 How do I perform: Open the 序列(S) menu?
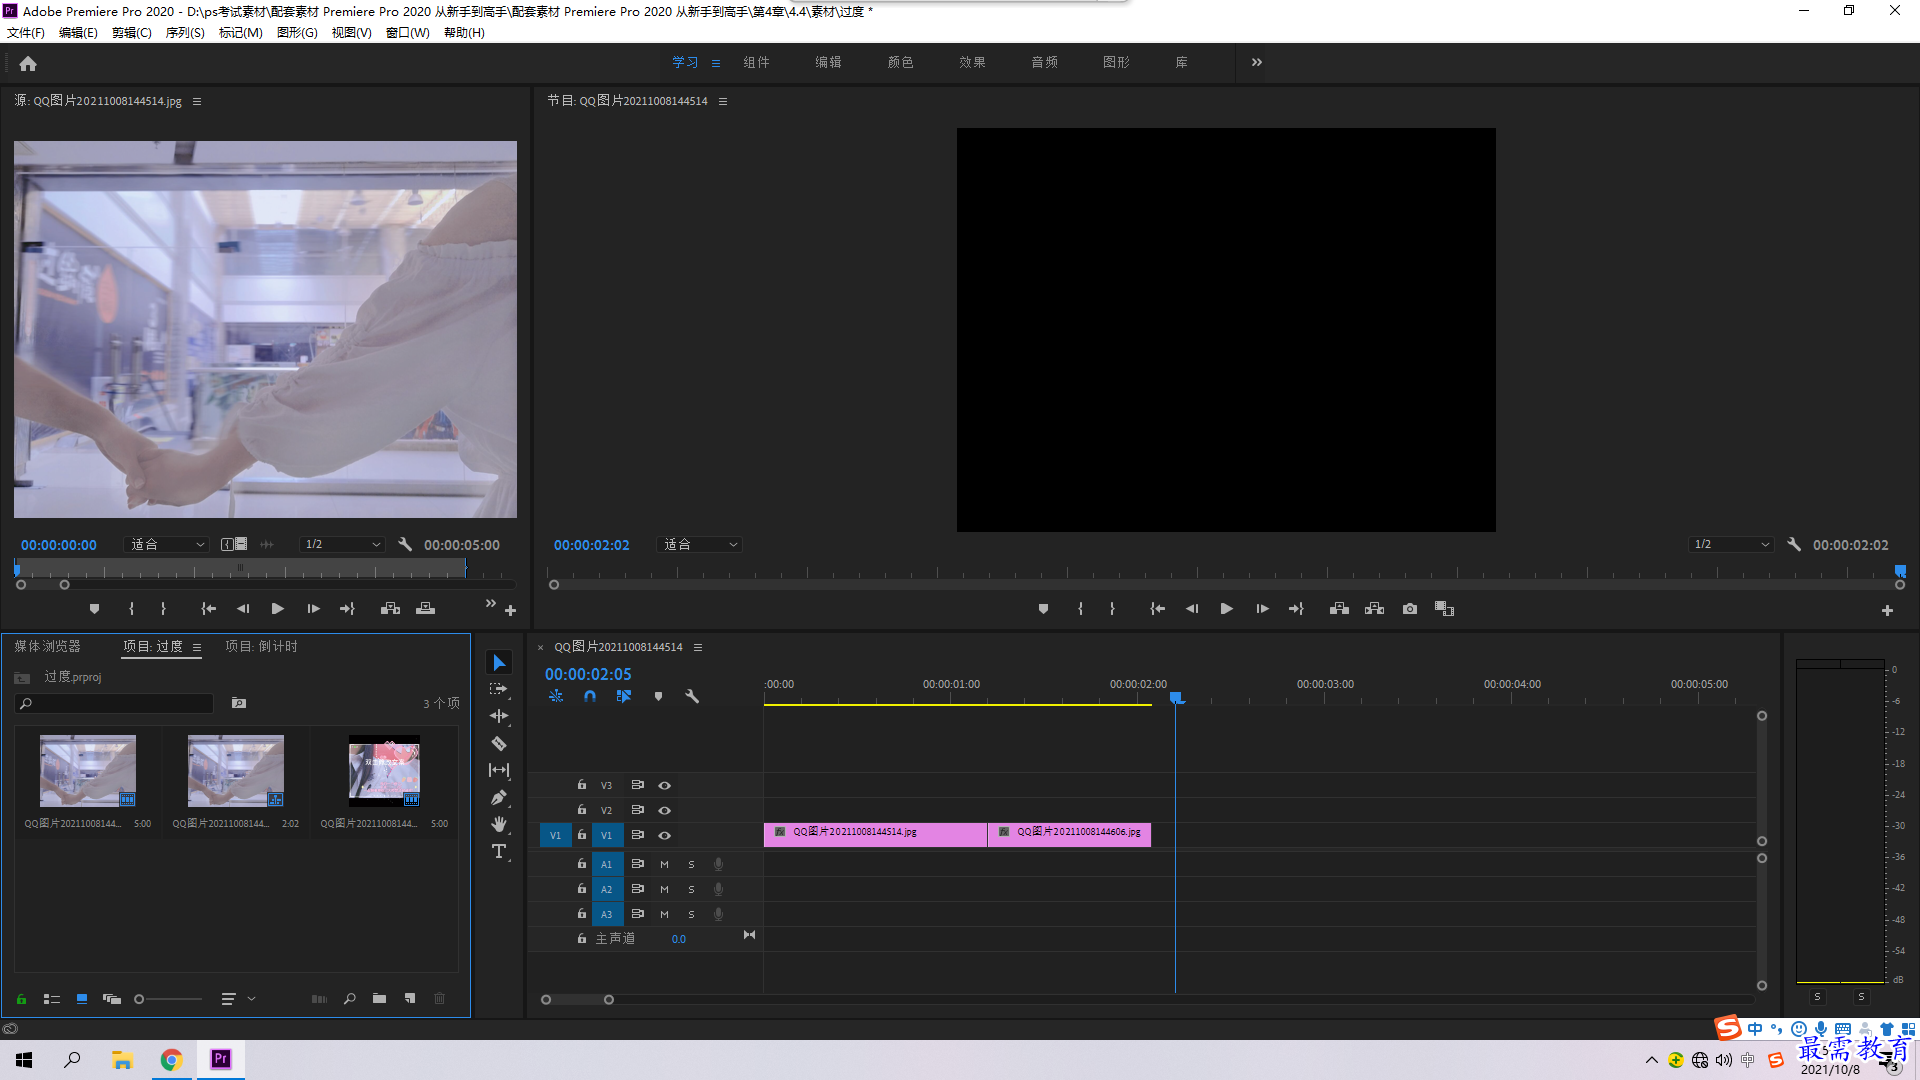coord(185,33)
